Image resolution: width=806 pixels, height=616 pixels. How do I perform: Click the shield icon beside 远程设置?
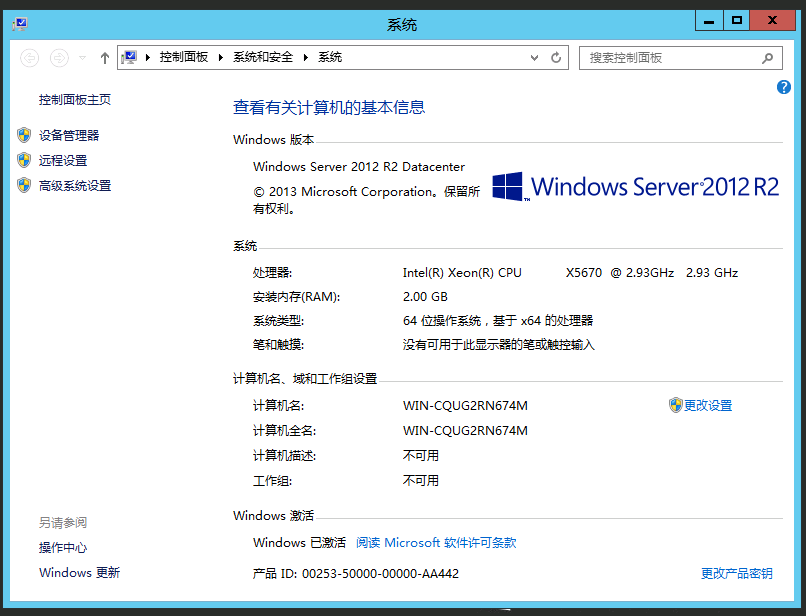coord(24,160)
